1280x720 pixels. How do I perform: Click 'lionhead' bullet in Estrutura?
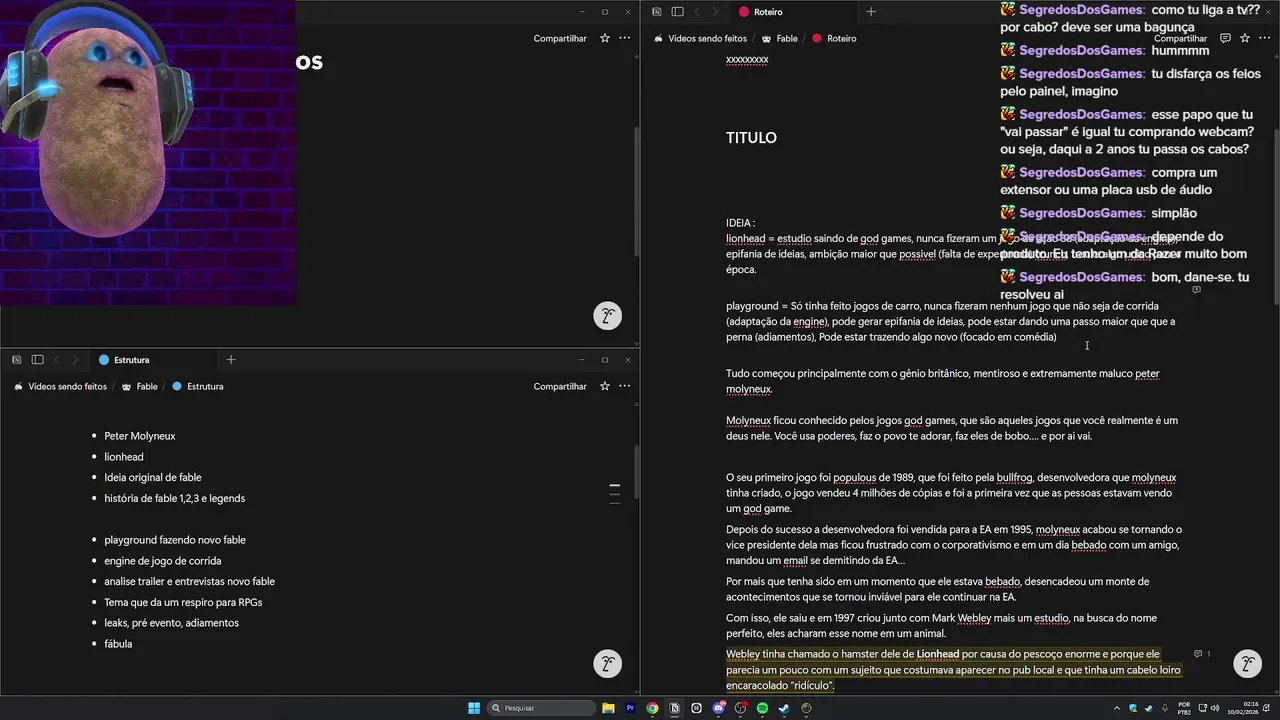click(x=124, y=457)
